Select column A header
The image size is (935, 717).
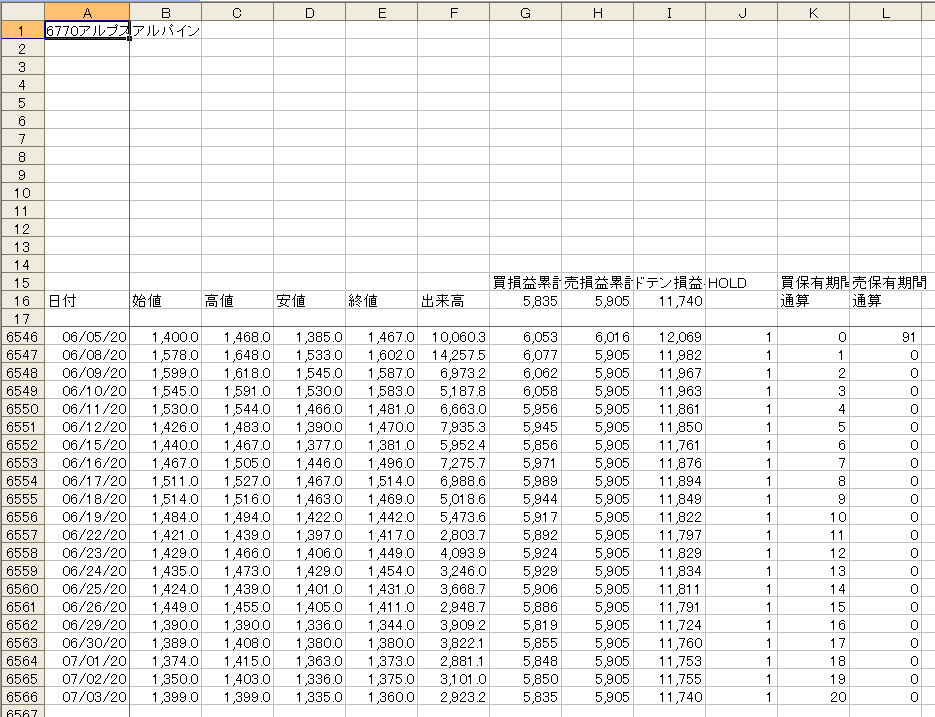coord(87,12)
